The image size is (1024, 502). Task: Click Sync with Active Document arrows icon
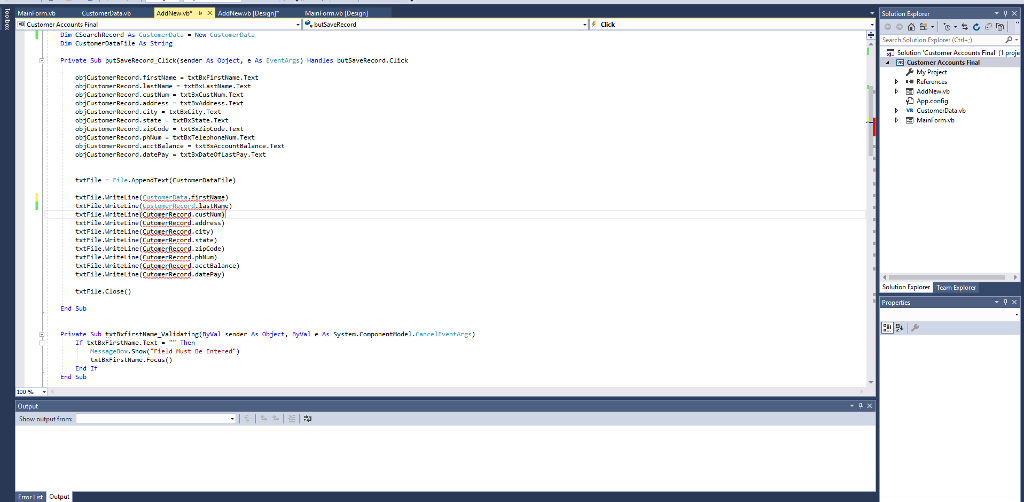point(965,27)
